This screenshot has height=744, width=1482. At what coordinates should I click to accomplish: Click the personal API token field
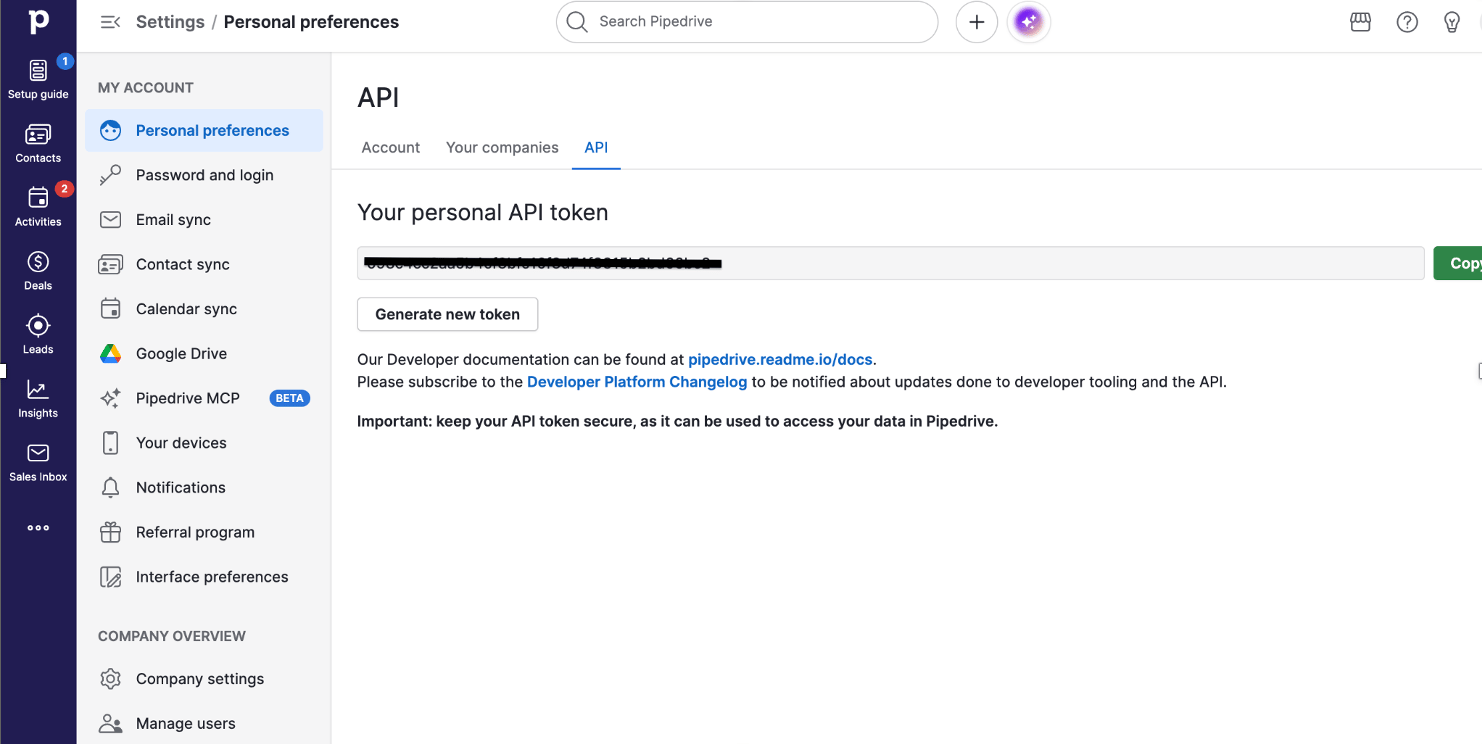tap(890, 263)
